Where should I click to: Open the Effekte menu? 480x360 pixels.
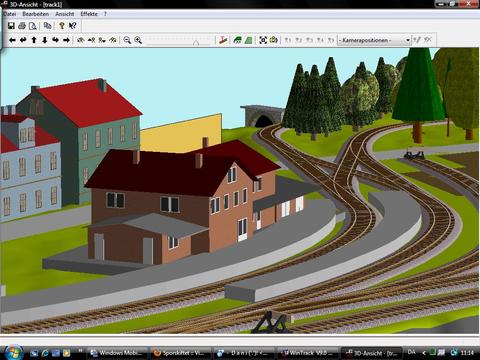click(89, 14)
